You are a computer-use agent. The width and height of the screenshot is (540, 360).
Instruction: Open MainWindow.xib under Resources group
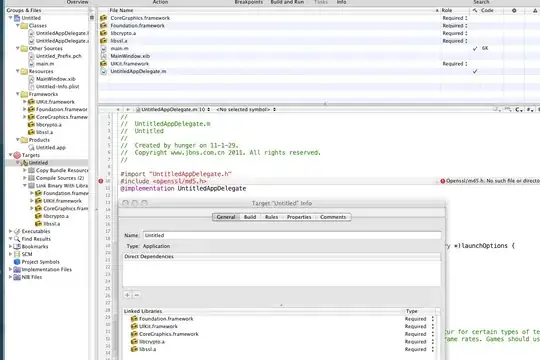pyautogui.click(x=52, y=79)
